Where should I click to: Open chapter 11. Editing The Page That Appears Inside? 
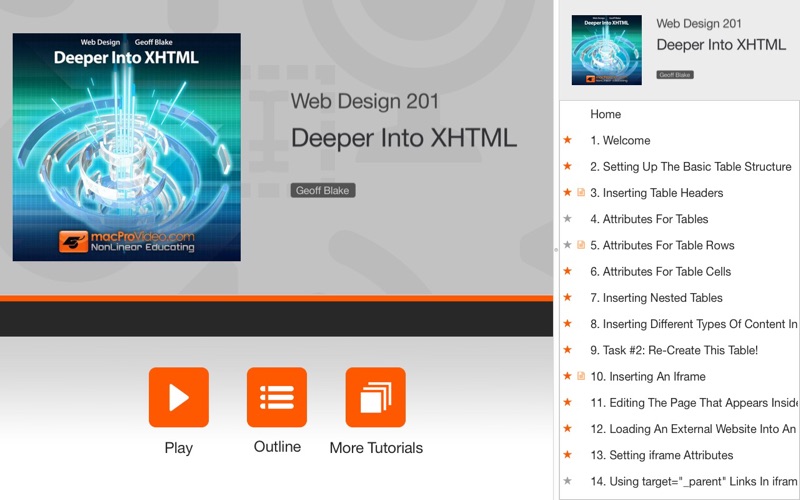[694, 403]
